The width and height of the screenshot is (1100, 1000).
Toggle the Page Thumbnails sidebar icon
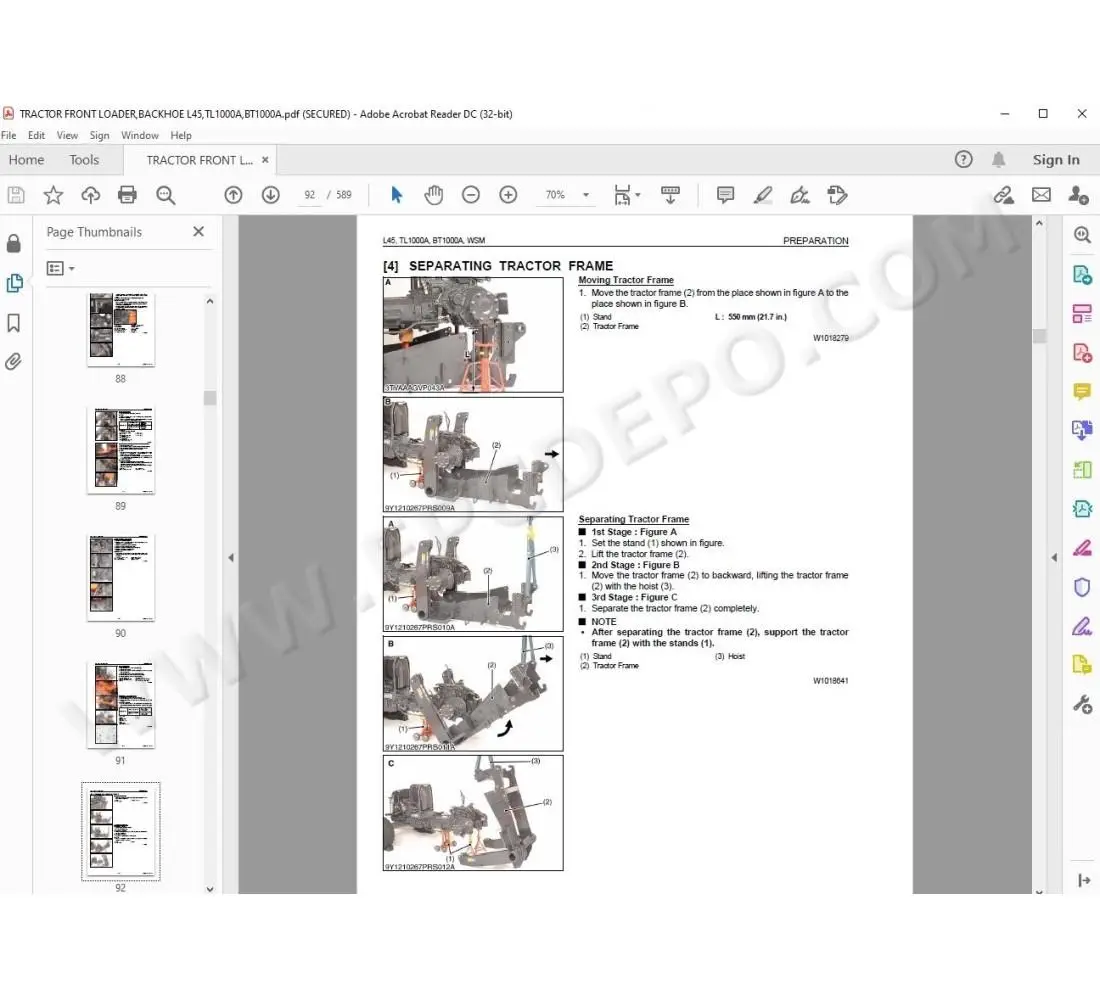click(x=14, y=283)
